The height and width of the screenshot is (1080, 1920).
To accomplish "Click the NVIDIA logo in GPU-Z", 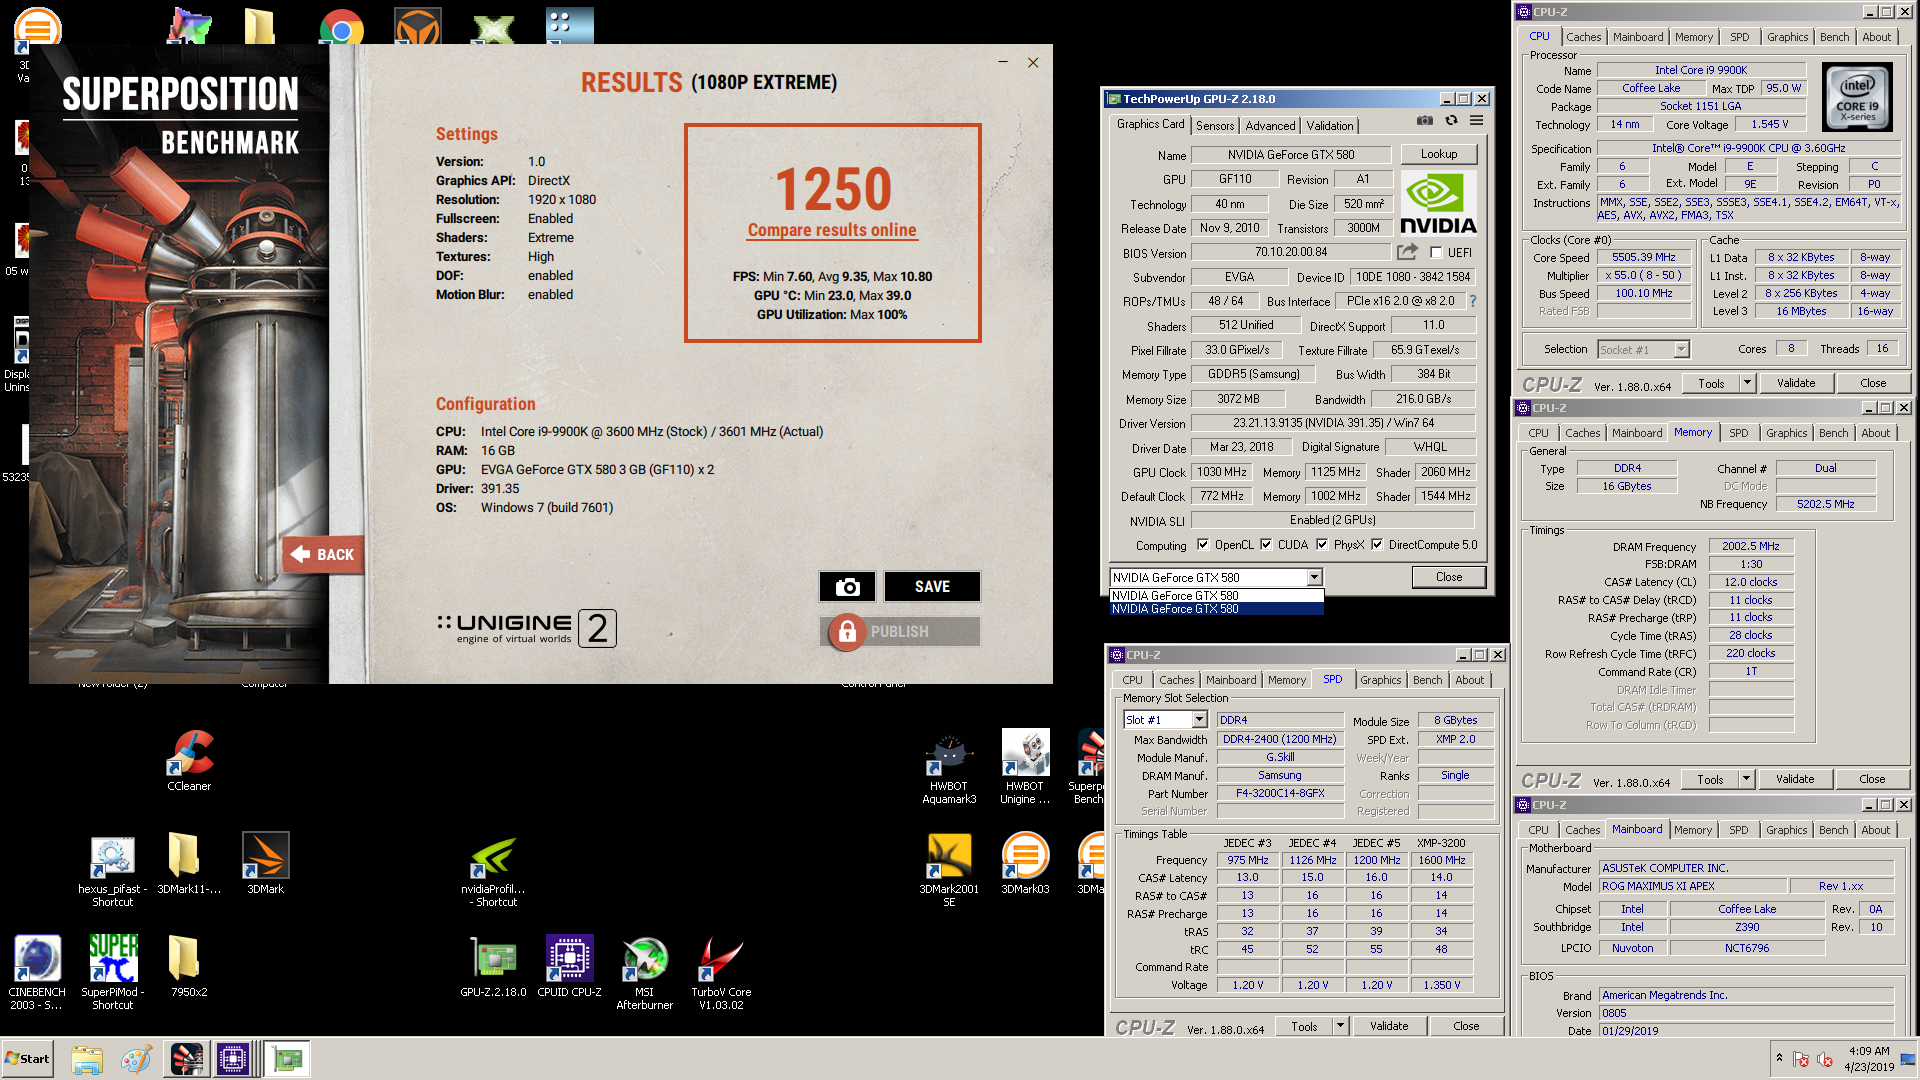I will [1438, 203].
